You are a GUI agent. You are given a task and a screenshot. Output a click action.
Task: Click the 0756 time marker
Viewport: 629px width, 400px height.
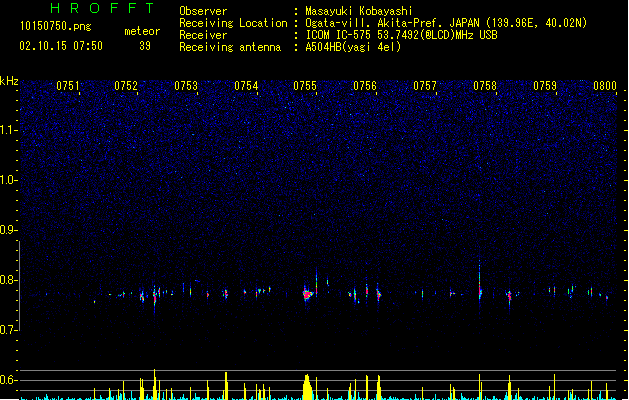tap(365, 86)
